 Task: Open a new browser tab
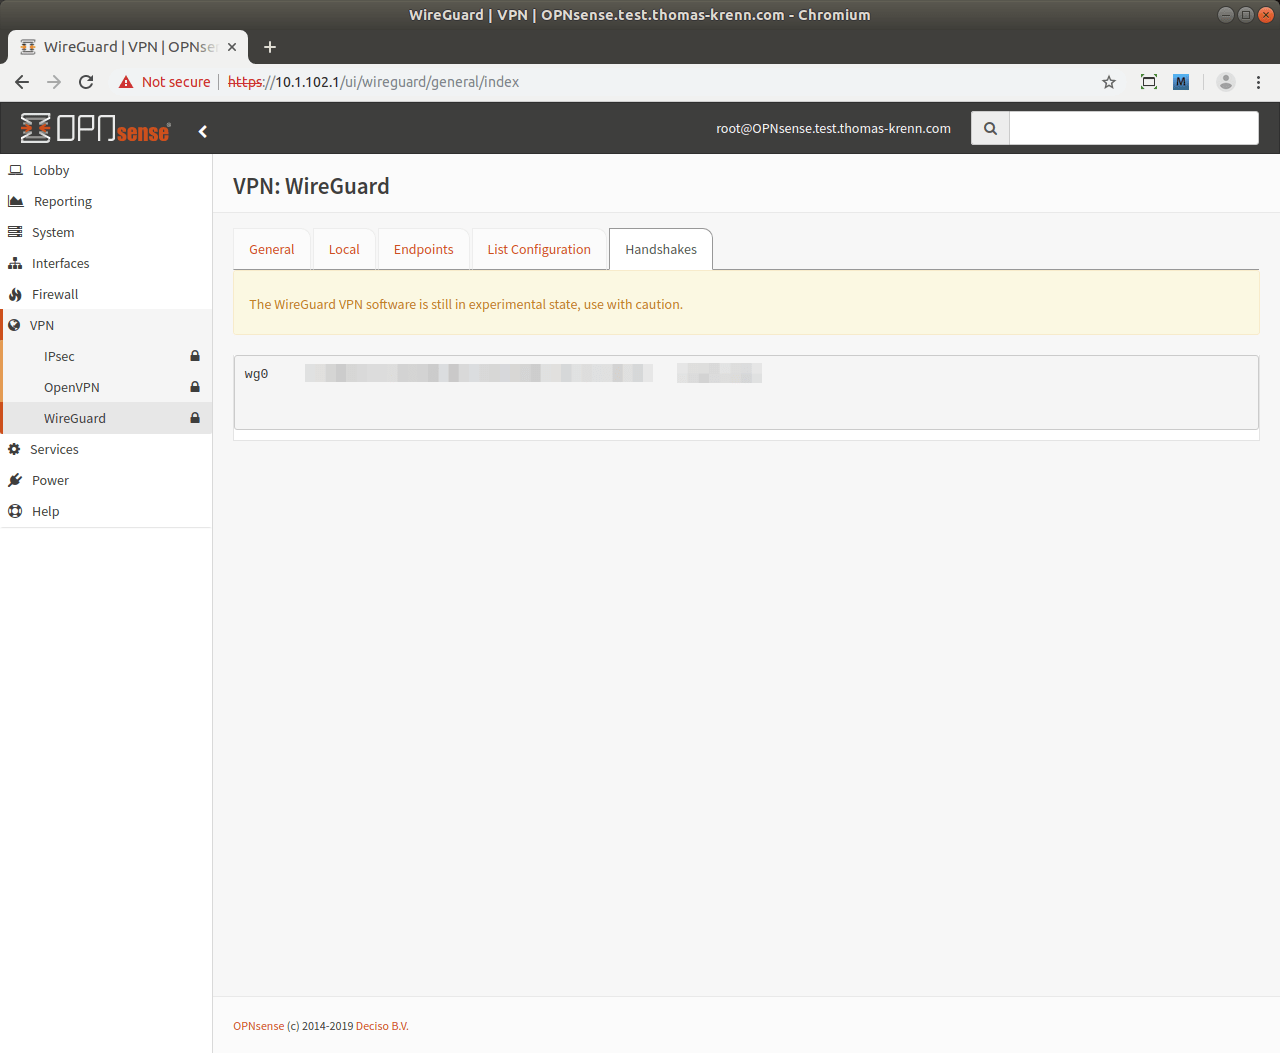click(x=270, y=47)
